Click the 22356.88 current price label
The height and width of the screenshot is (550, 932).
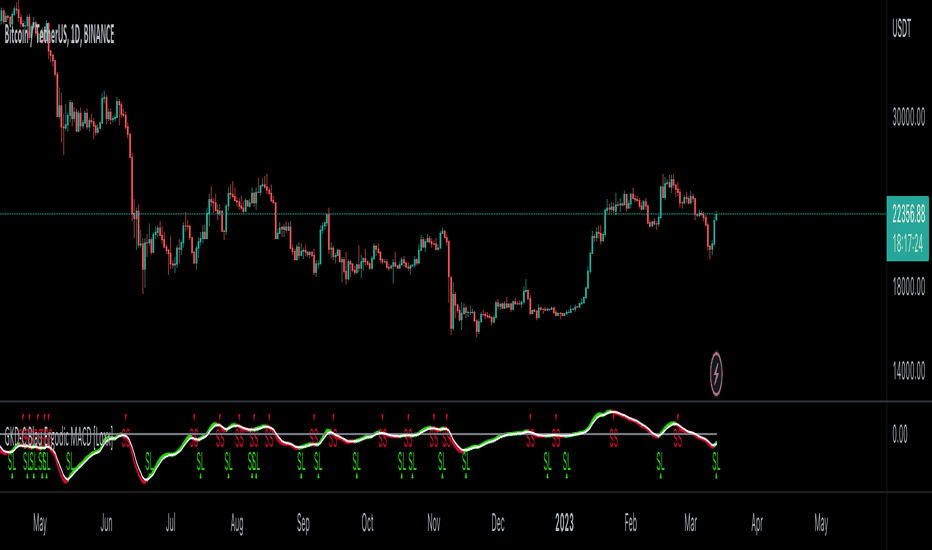(909, 213)
